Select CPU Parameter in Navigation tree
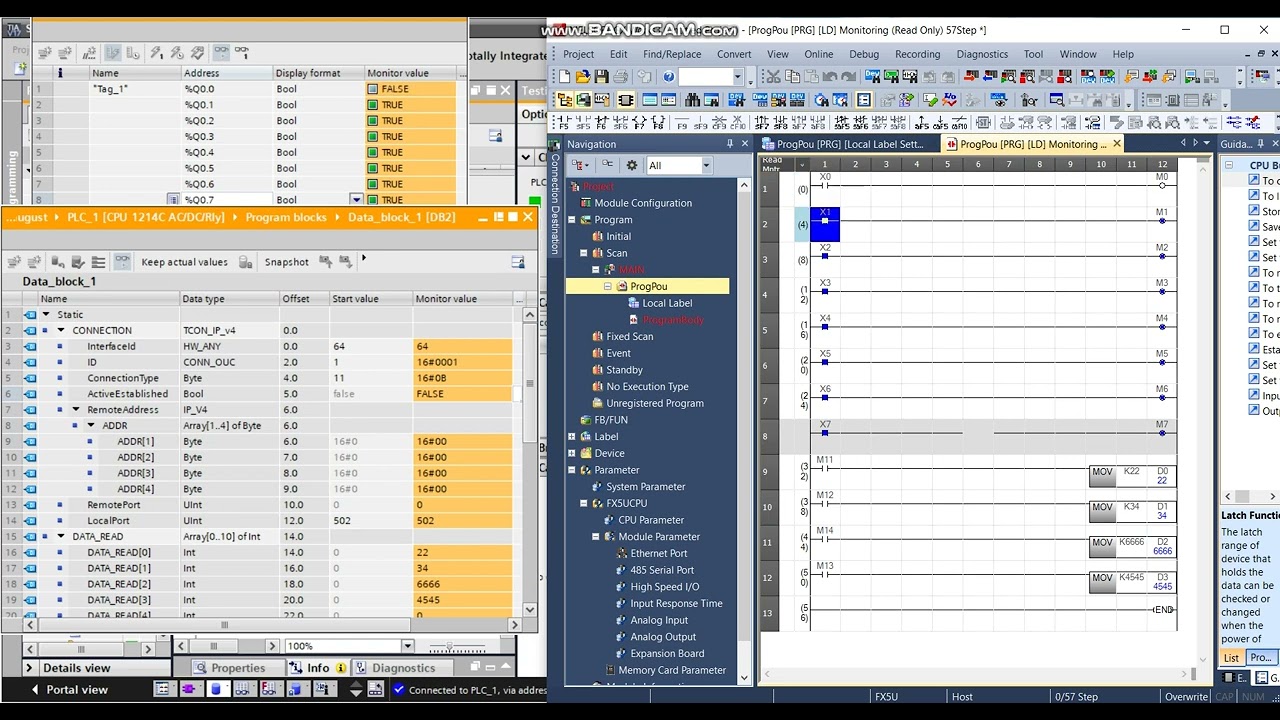Screen dimensions: 1280x720 click(650, 520)
